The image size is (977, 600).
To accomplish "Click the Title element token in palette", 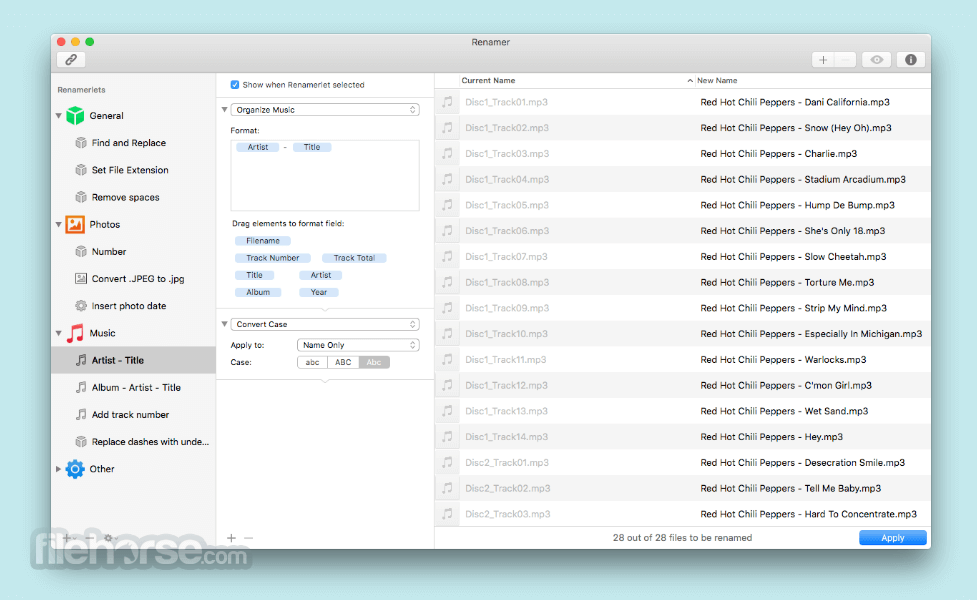I will point(254,275).
